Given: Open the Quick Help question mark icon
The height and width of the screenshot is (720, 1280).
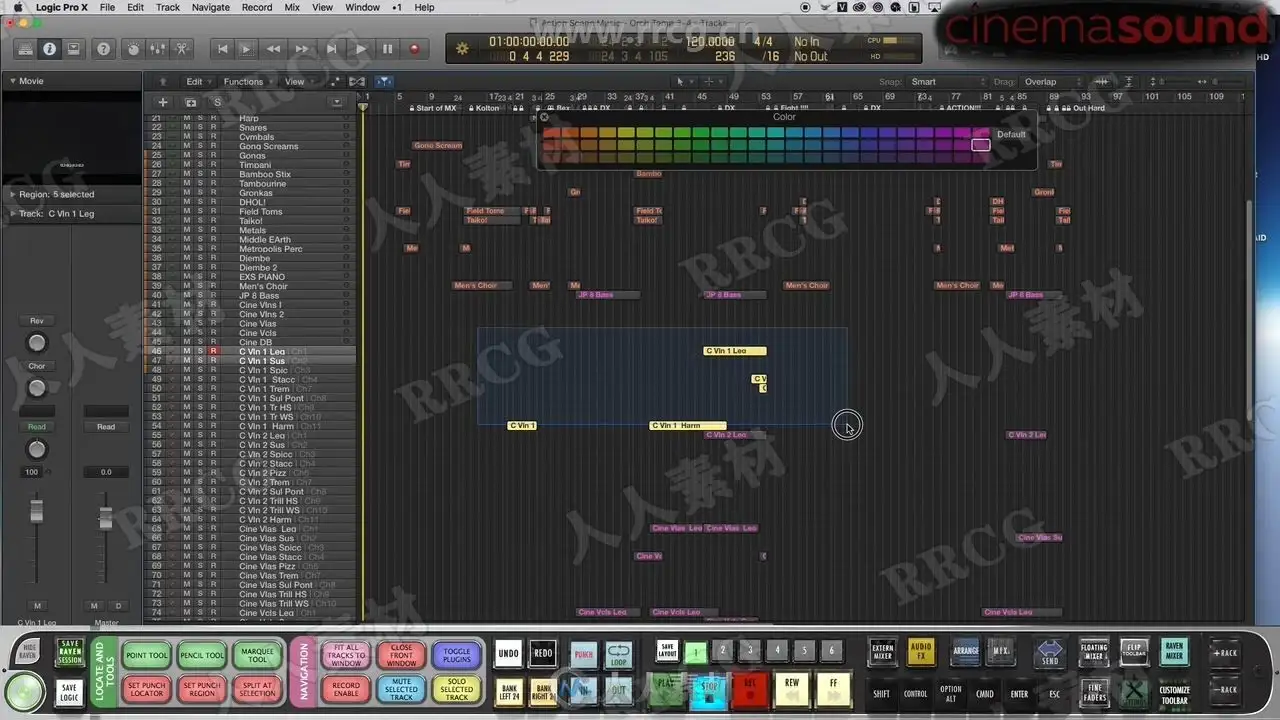Looking at the screenshot, I should (x=103, y=49).
